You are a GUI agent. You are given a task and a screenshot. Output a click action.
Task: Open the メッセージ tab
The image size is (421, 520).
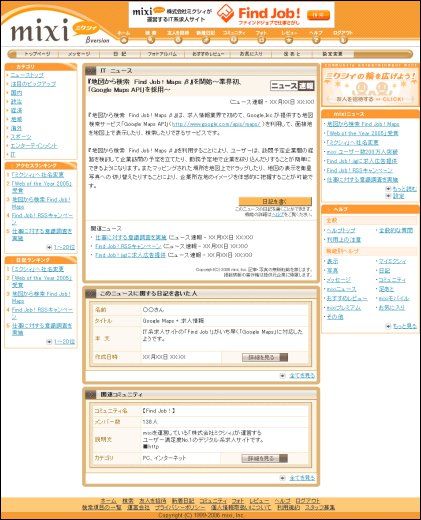pyautogui.click(x=79, y=54)
